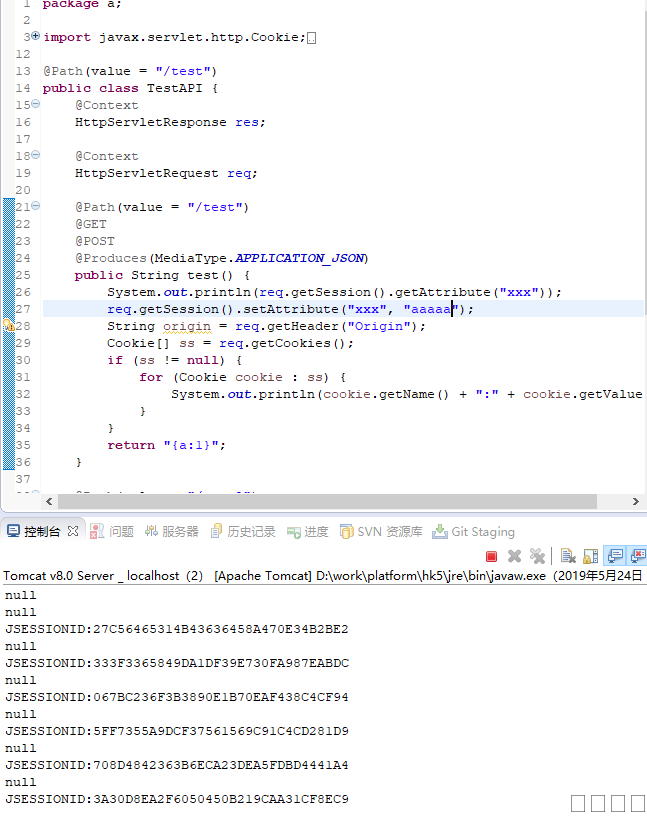Close the 控制台 console tab
The image size is (647, 817).
click(x=73, y=531)
